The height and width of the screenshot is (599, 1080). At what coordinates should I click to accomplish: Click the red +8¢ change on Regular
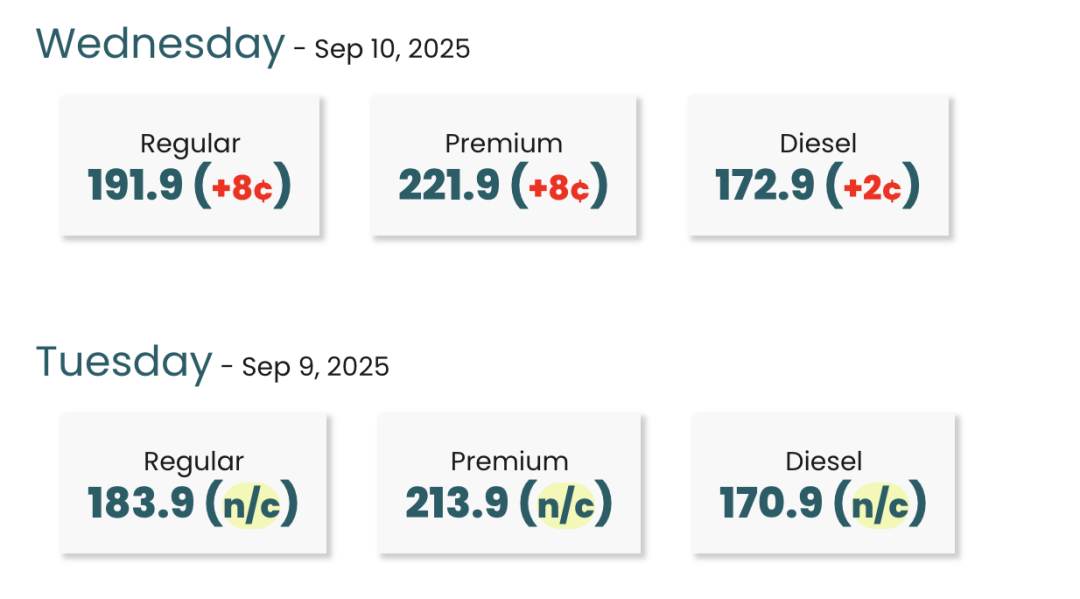[x=242, y=187]
